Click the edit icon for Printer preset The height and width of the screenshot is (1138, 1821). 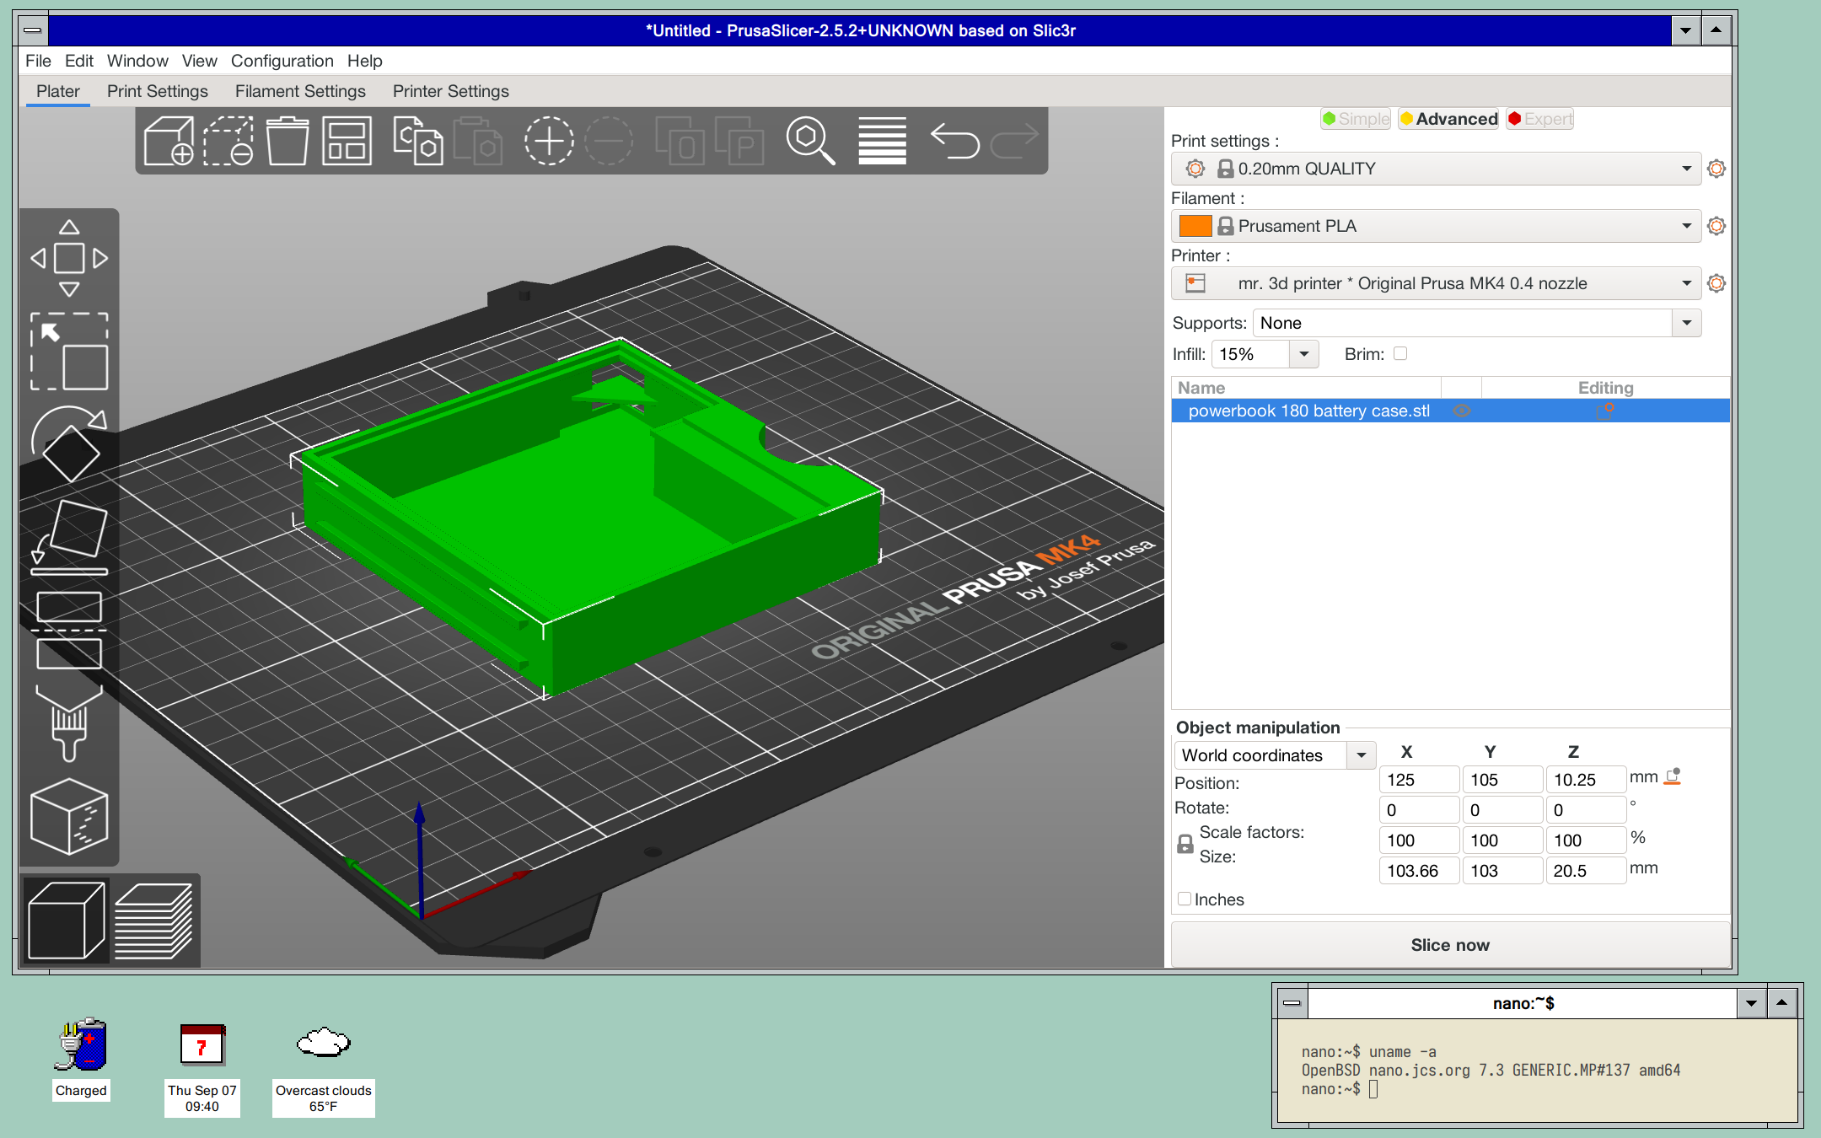(1716, 283)
